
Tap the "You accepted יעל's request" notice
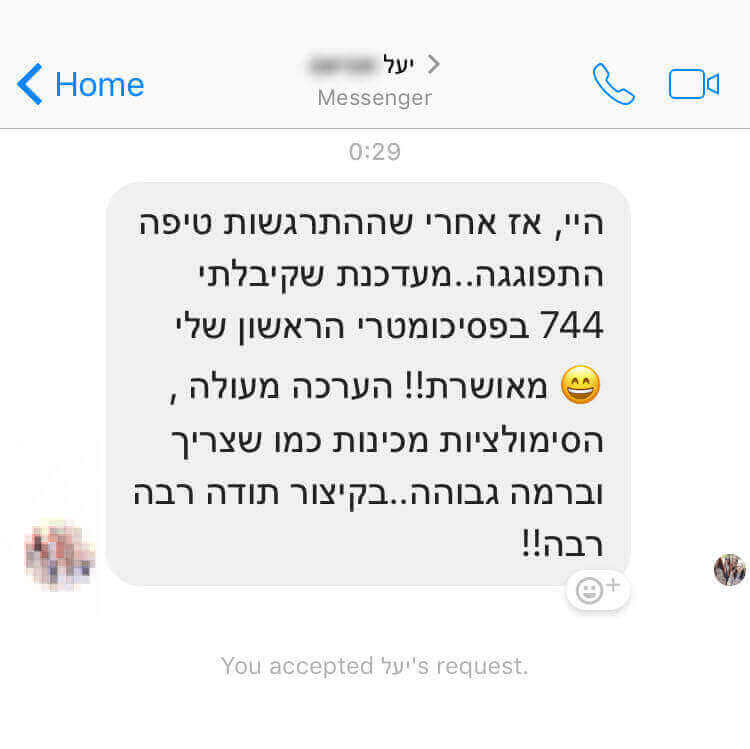tap(375, 666)
